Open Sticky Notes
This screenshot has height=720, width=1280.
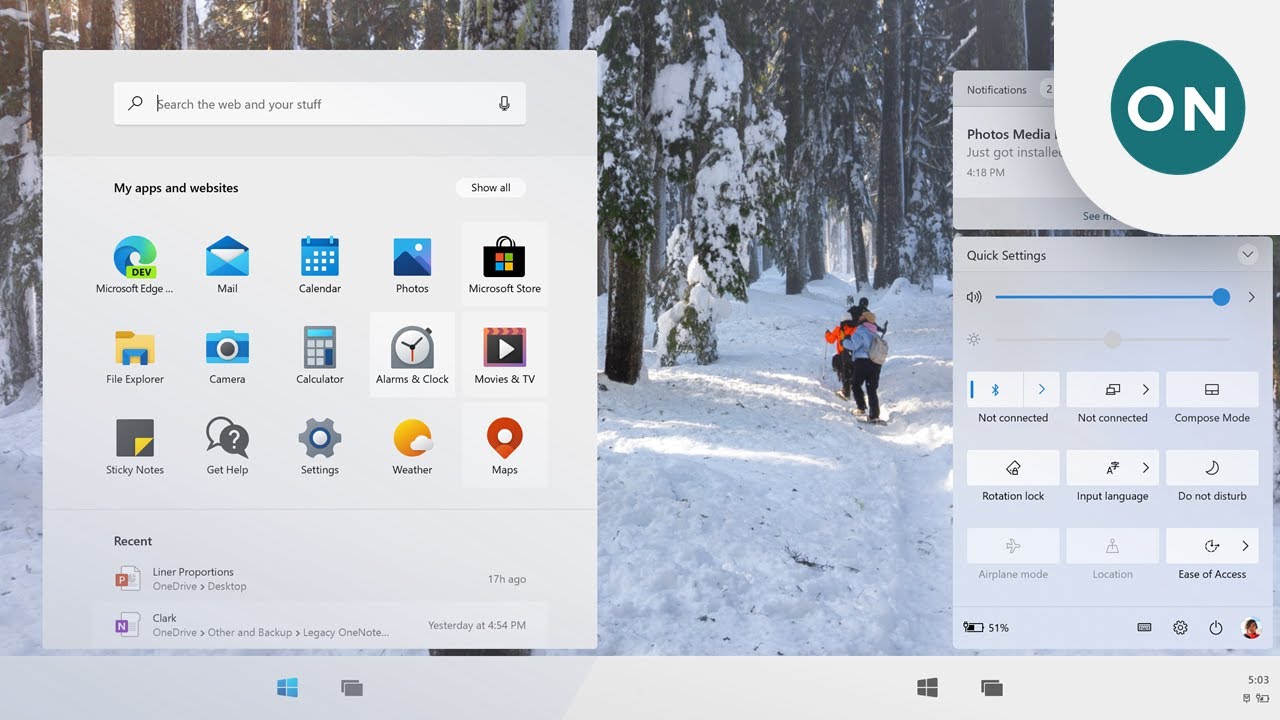(x=135, y=446)
